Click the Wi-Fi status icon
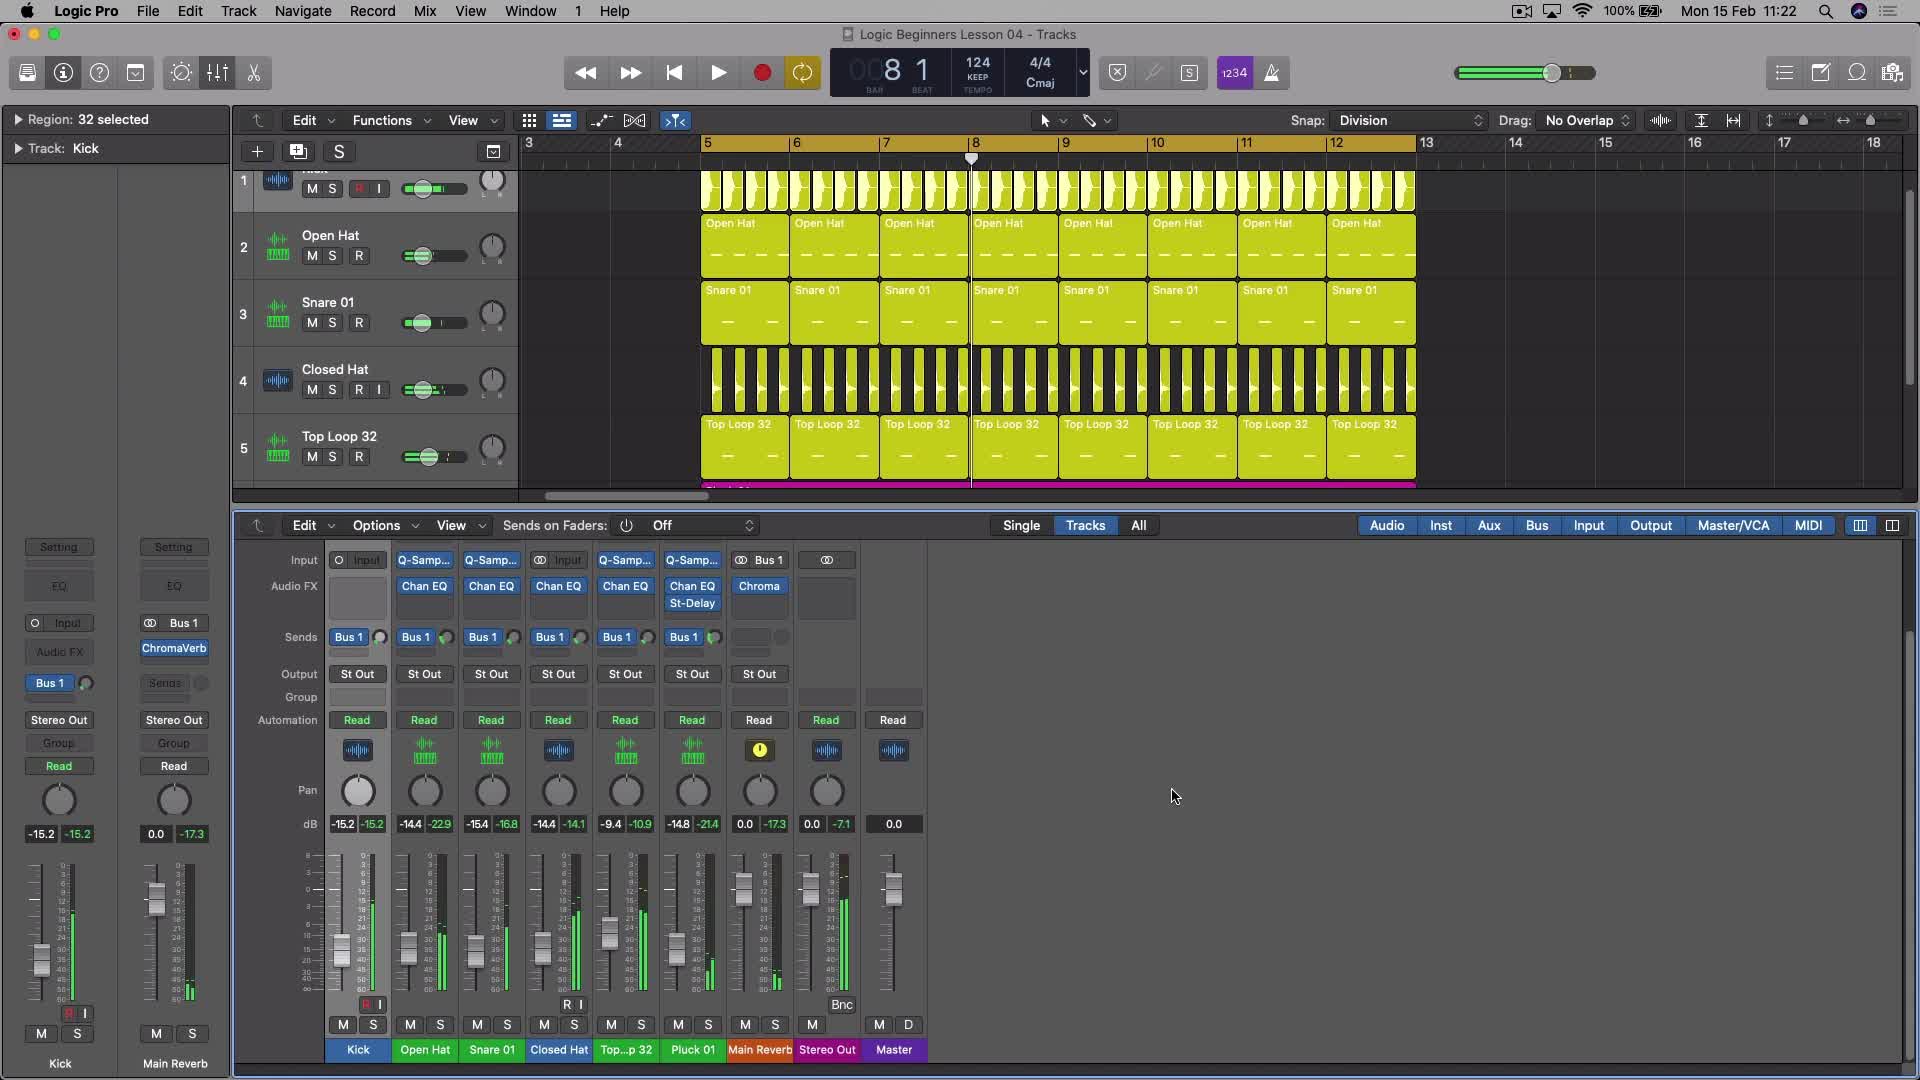The width and height of the screenshot is (1920, 1080). [x=1582, y=11]
